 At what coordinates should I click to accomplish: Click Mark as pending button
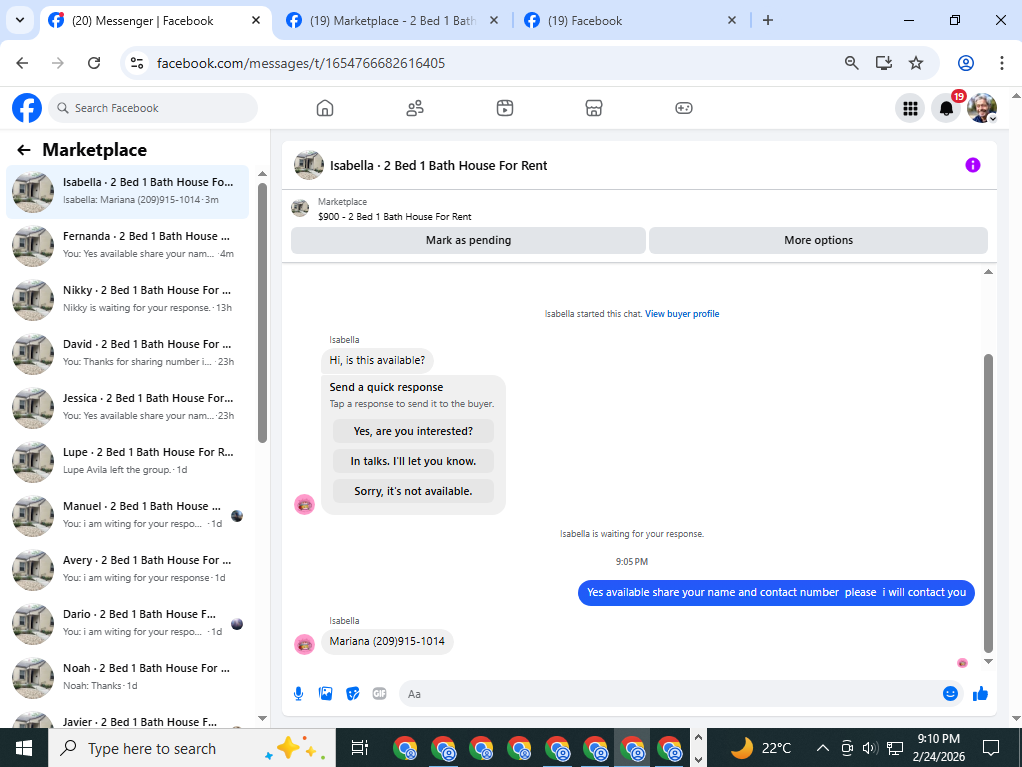(x=468, y=240)
